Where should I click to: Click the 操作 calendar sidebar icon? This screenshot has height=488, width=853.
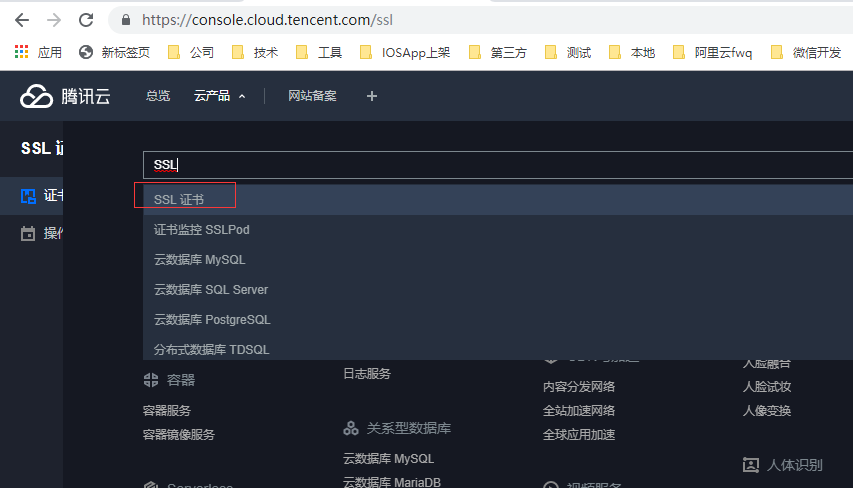pyautogui.click(x=28, y=234)
